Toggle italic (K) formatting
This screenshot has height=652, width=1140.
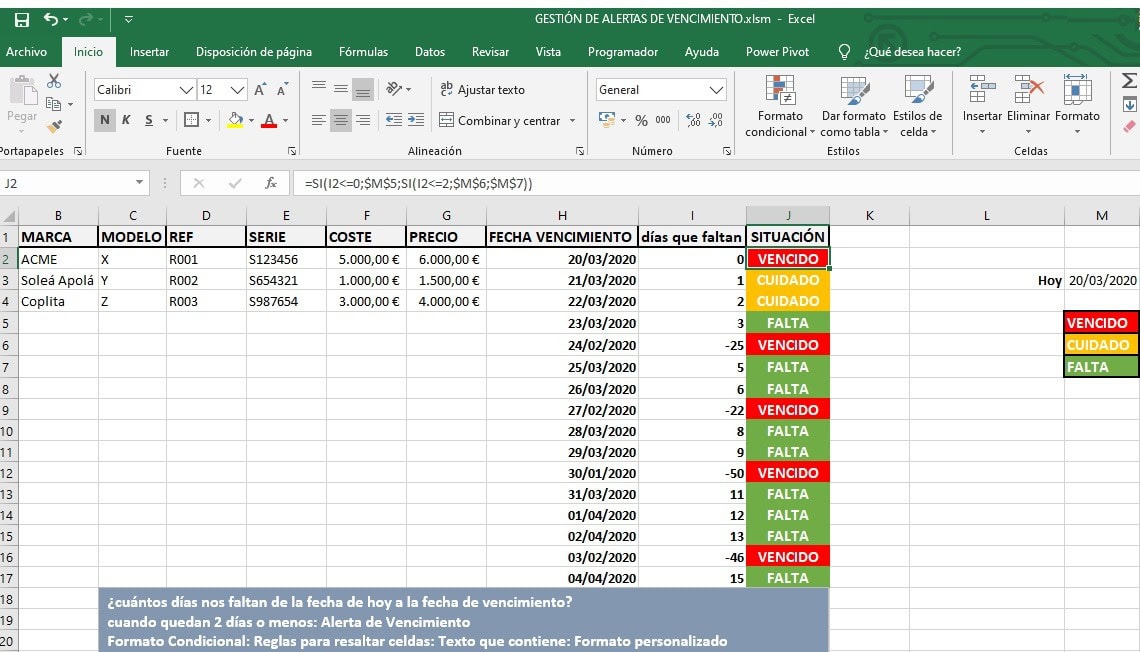click(x=127, y=120)
